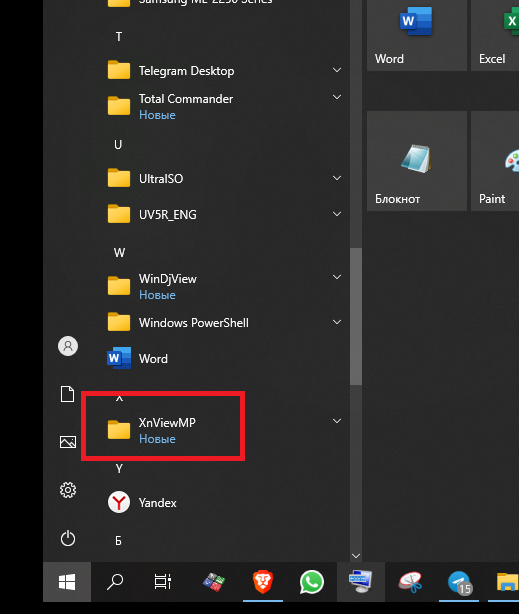The width and height of the screenshot is (519, 614).
Task: Click the letter T section header
Action: pos(119,37)
